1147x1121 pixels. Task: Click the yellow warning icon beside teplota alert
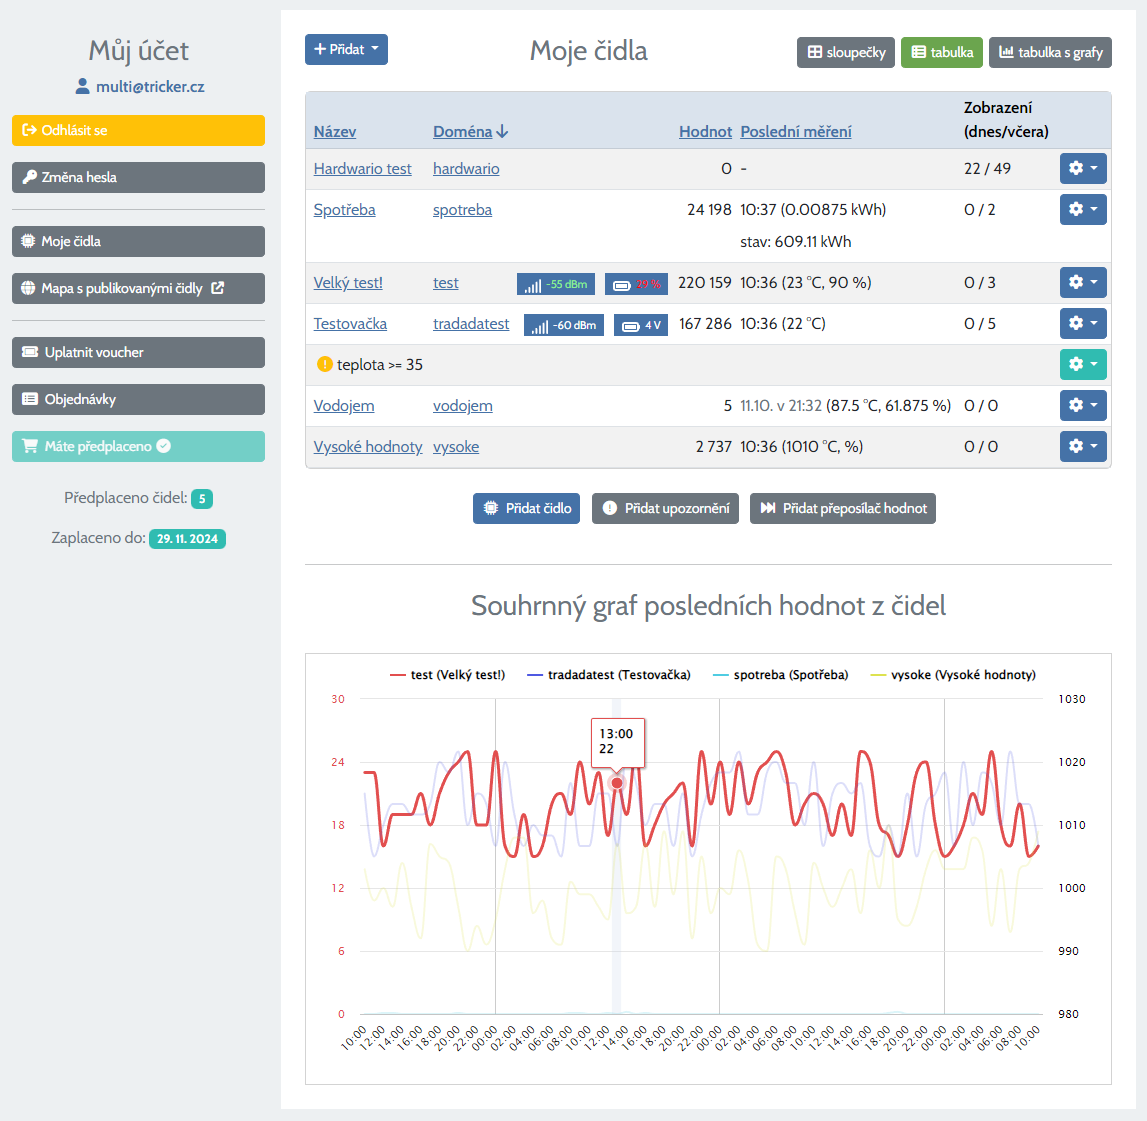pyautogui.click(x=324, y=365)
